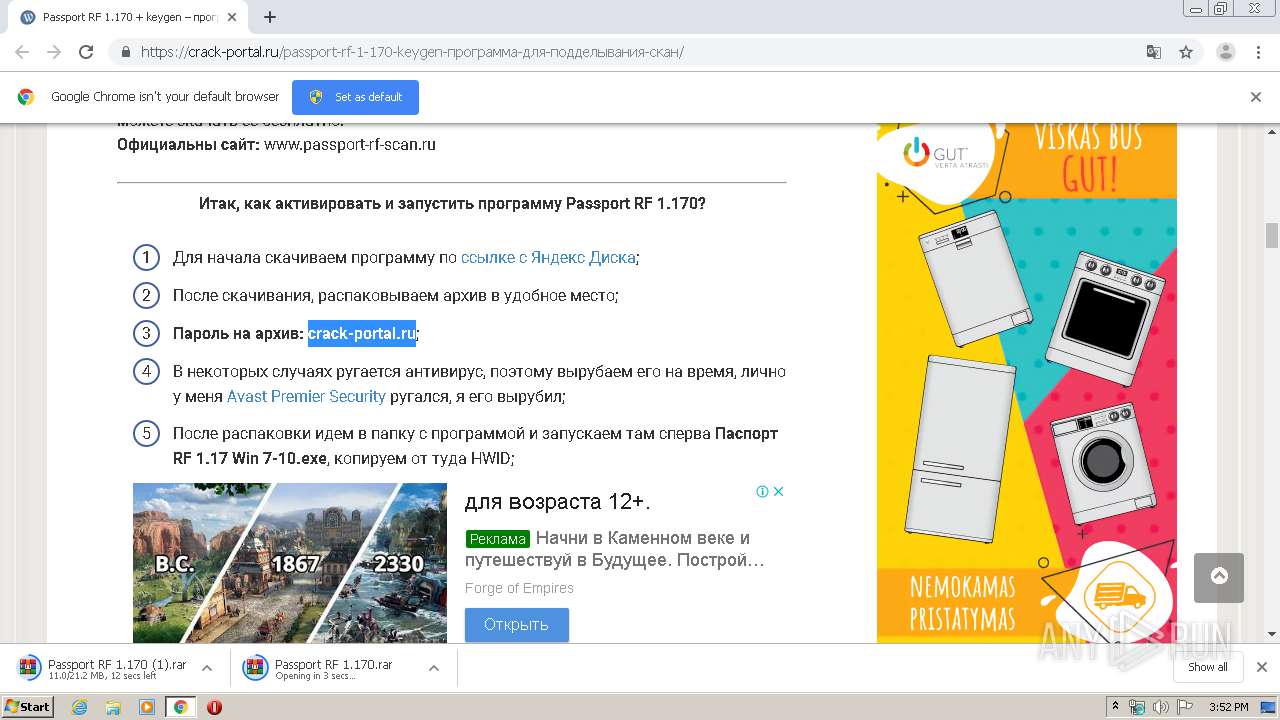Go forward to the next page
Image resolution: width=1280 pixels, height=720 pixels.
click(54, 52)
